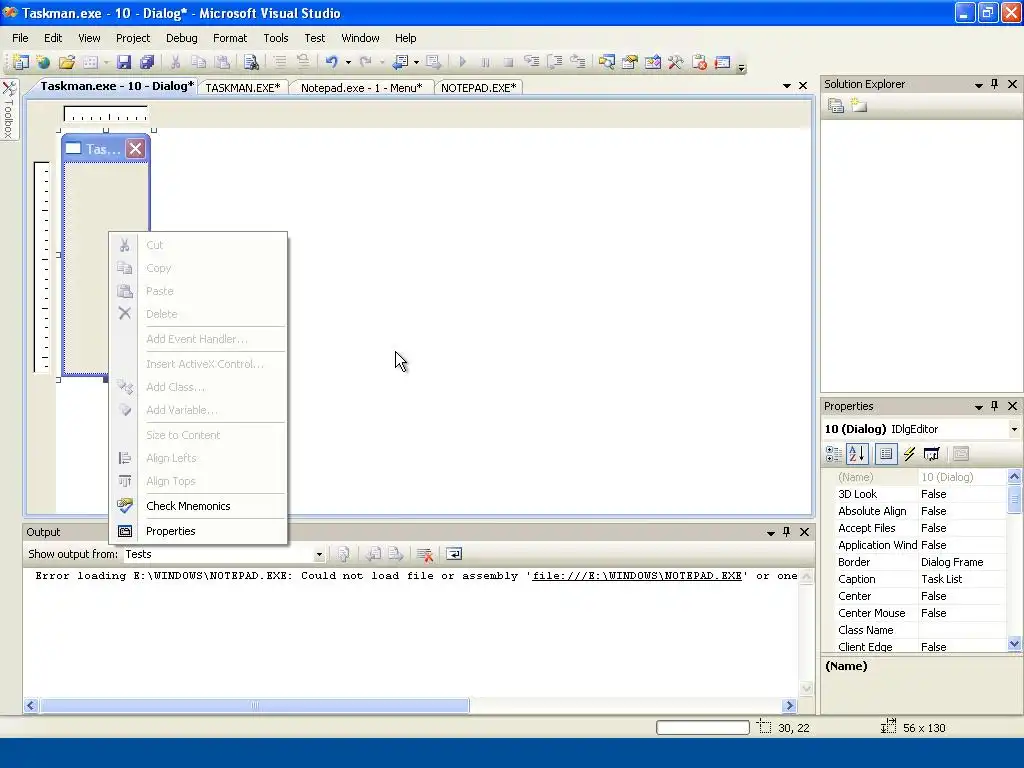The image size is (1024, 768).
Task: Click the Start Page toolbar icon
Action: [x=722, y=62]
